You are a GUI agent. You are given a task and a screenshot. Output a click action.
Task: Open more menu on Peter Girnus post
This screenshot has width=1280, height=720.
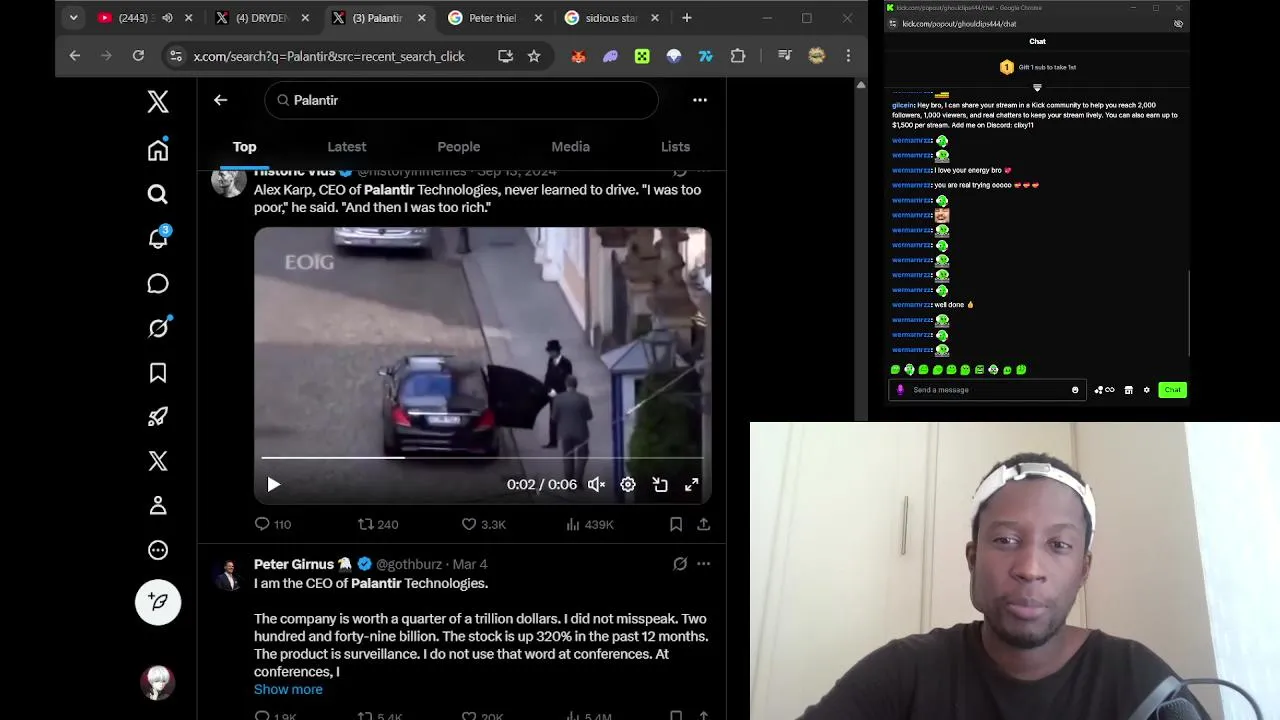704,564
